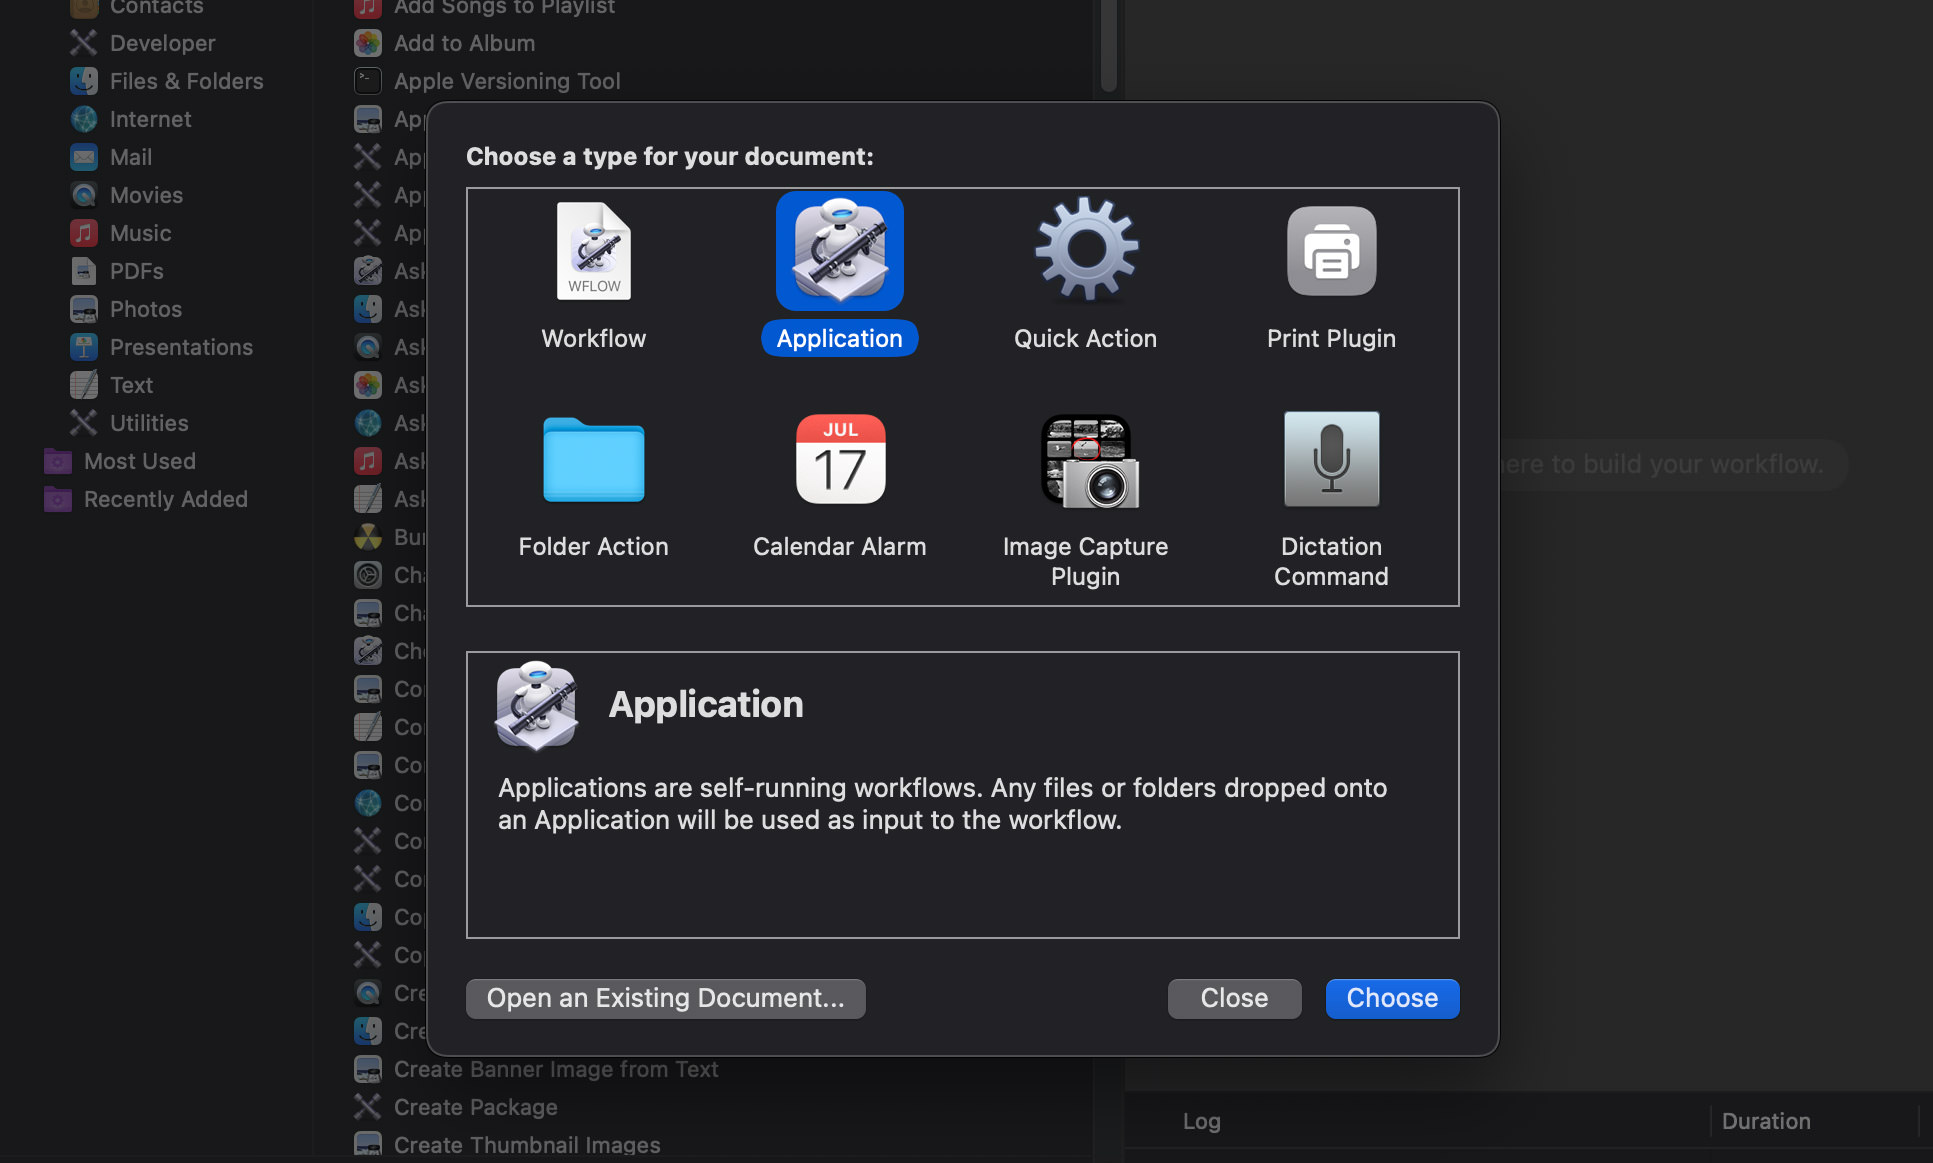Pick the Dictation Command microphone icon
Viewport: 1933px width, 1163px height.
click(x=1331, y=459)
